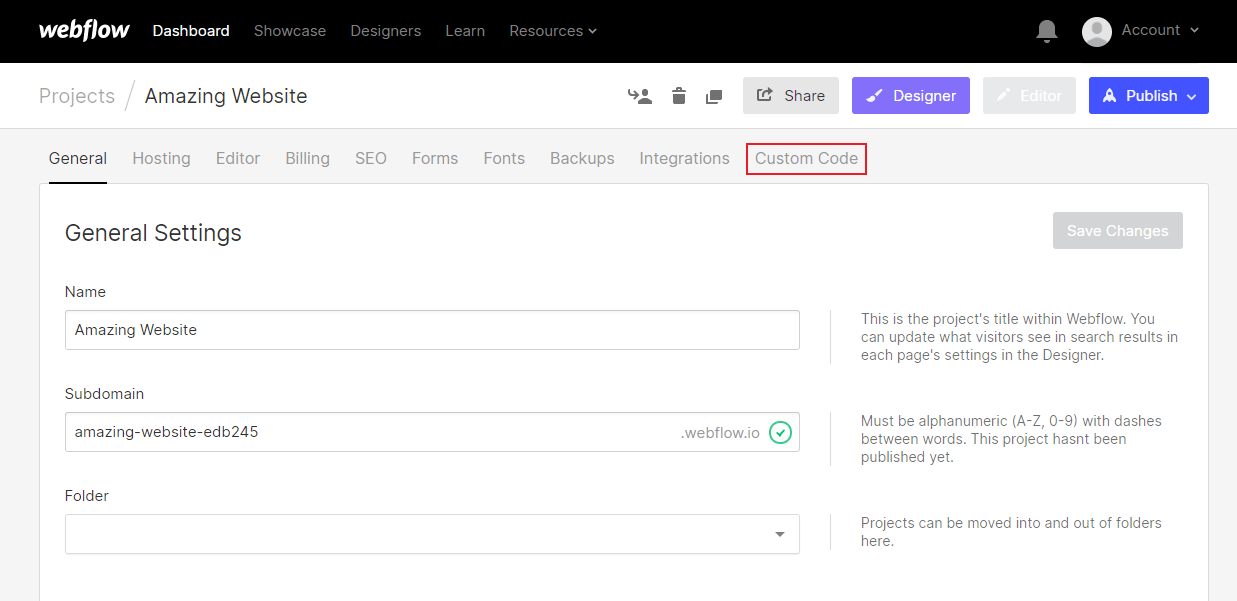Click the General Settings heading
The width and height of the screenshot is (1237, 601).
pos(153,233)
